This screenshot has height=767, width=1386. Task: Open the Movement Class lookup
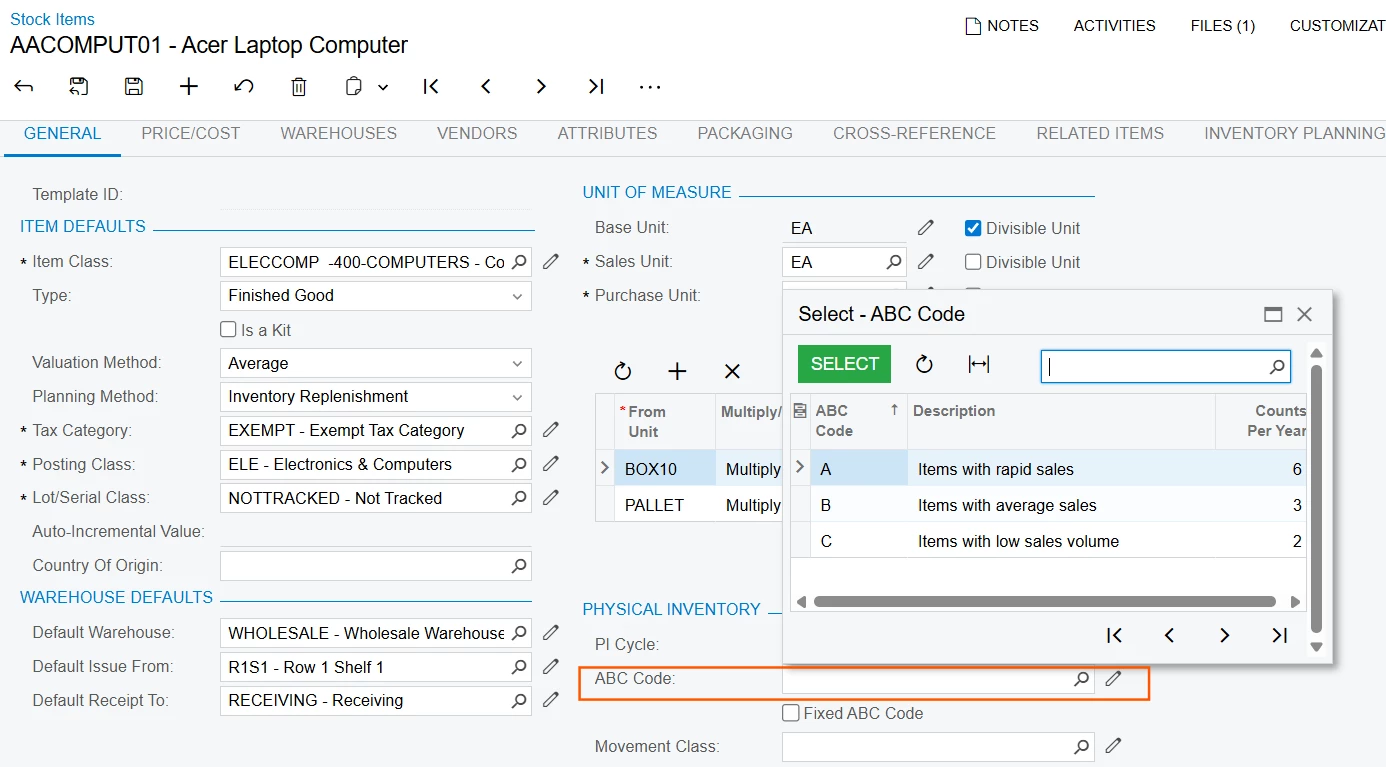pos(1081,746)
